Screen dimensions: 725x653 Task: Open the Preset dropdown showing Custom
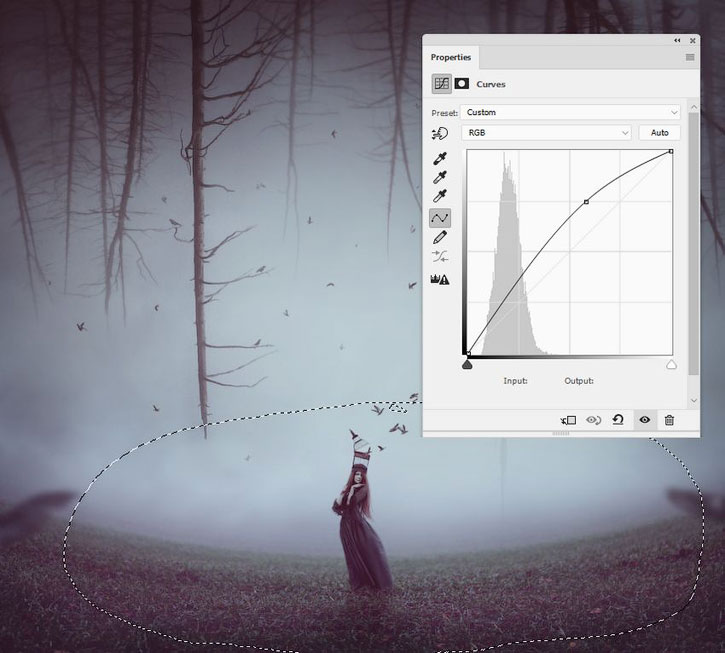tap(571, 112)
